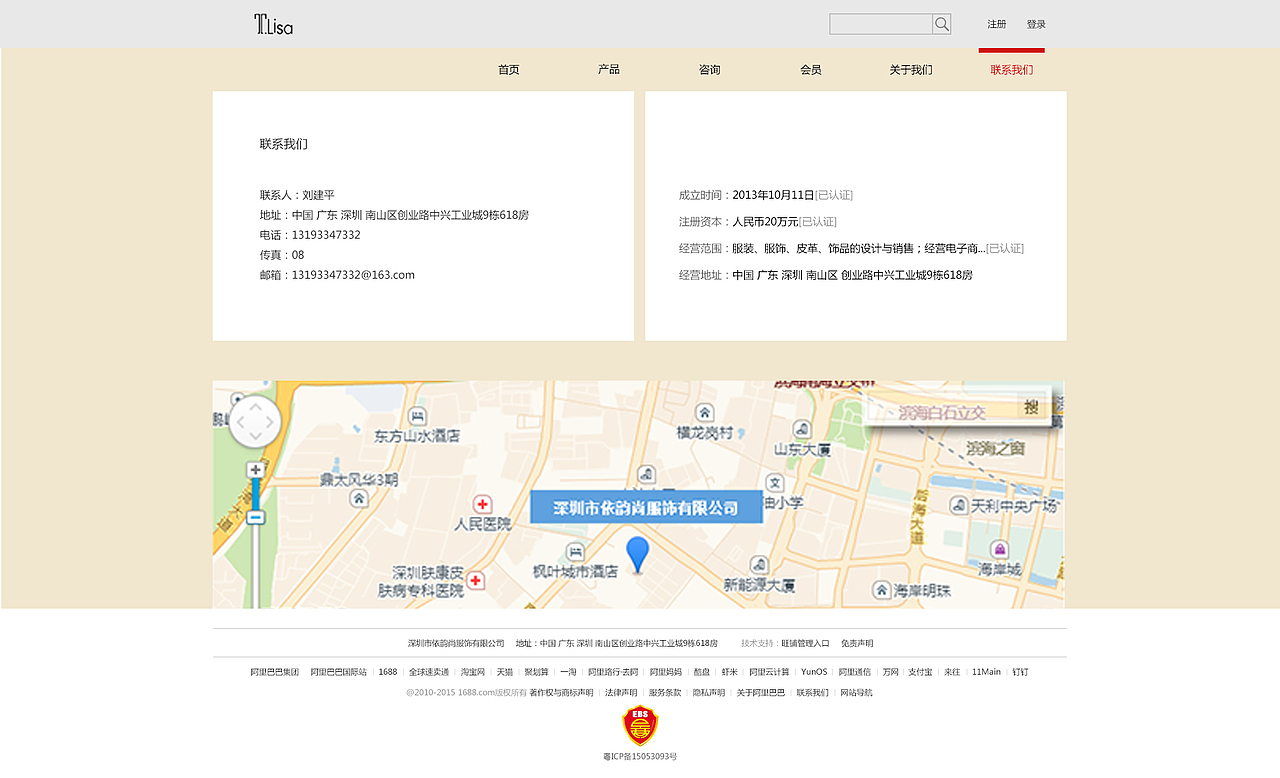Screen dimensions: 1280x778
Task: Click the 免责声明 footer link
Action: click(857, 643)
